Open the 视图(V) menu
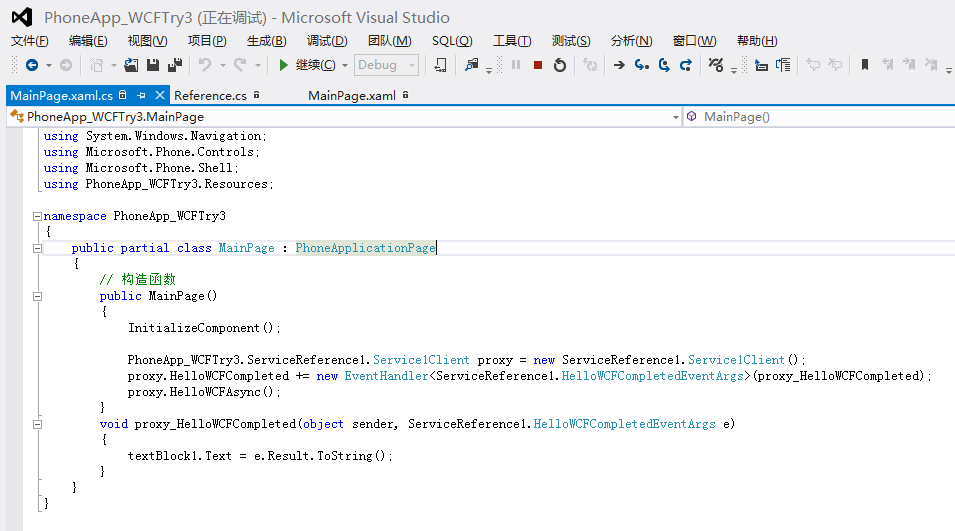The width and height of the screenshot is (955, 531). point(147,41)
